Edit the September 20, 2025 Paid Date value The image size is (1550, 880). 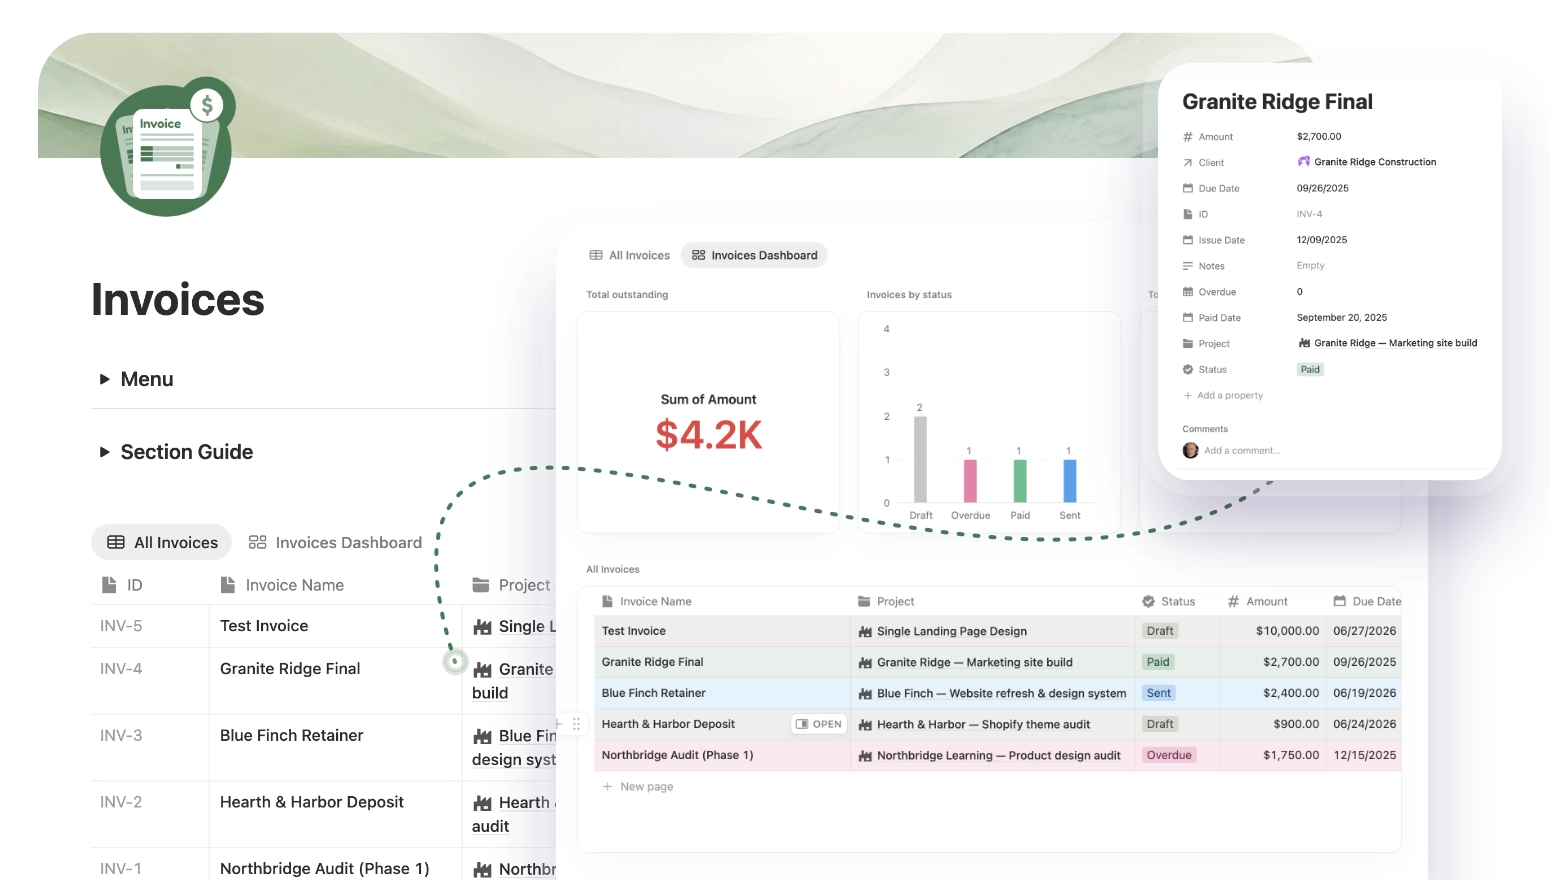(x=1341, y=318)
